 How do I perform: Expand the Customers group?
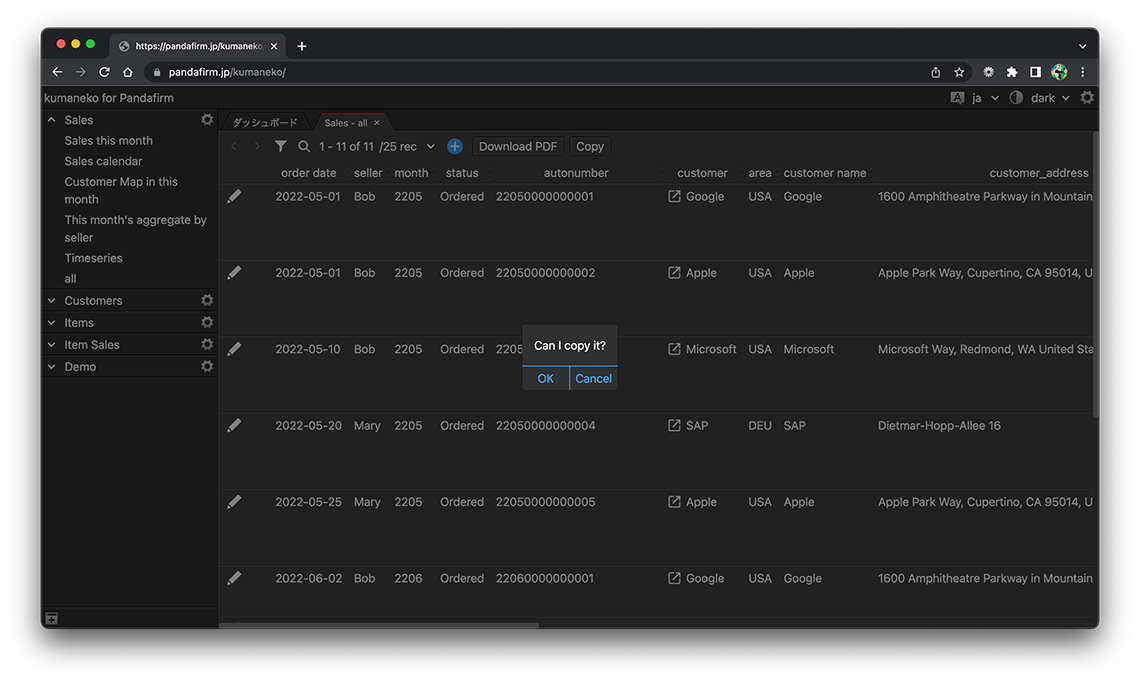(52, 300)
